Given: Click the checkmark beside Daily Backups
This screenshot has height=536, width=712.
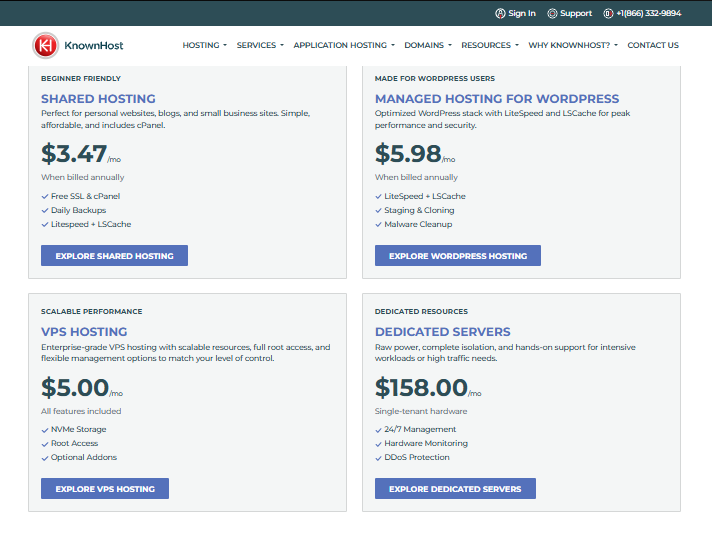Looking at the screenshot, I should [44, 211].
